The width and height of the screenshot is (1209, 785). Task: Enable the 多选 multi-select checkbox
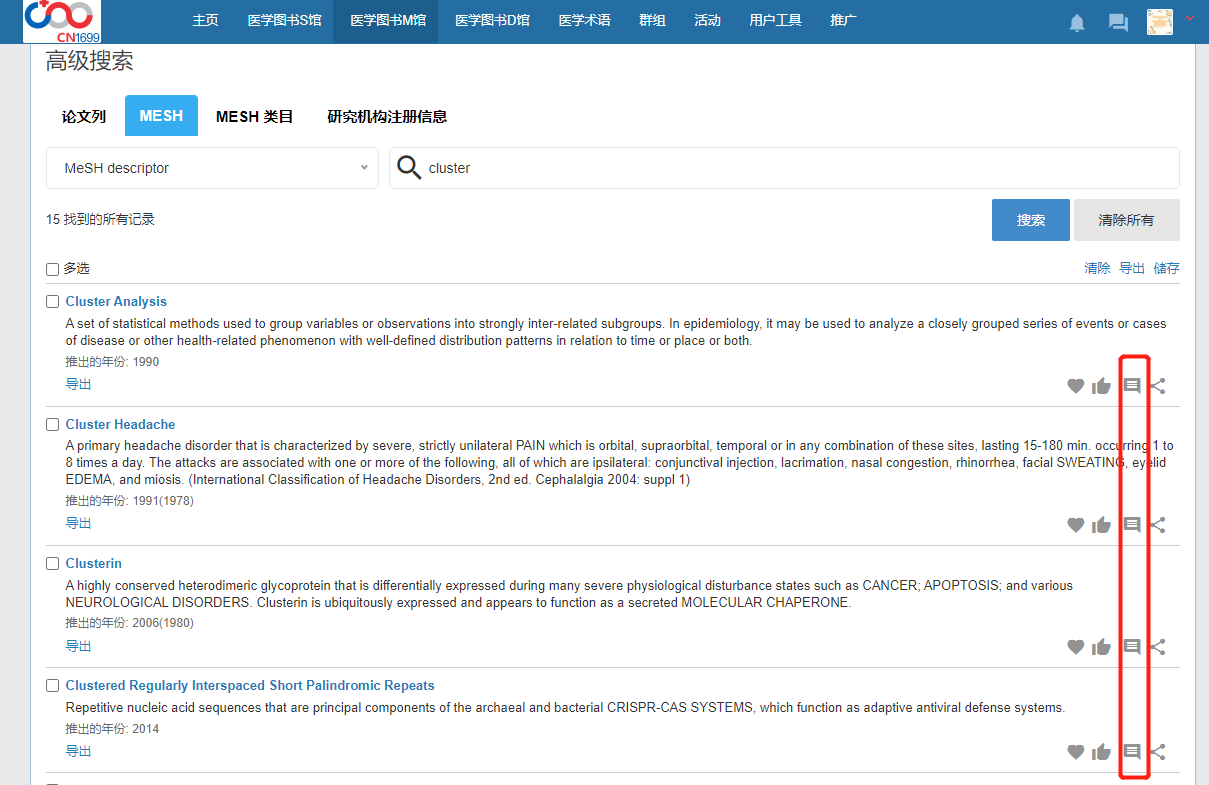click(x=53, y=269)
